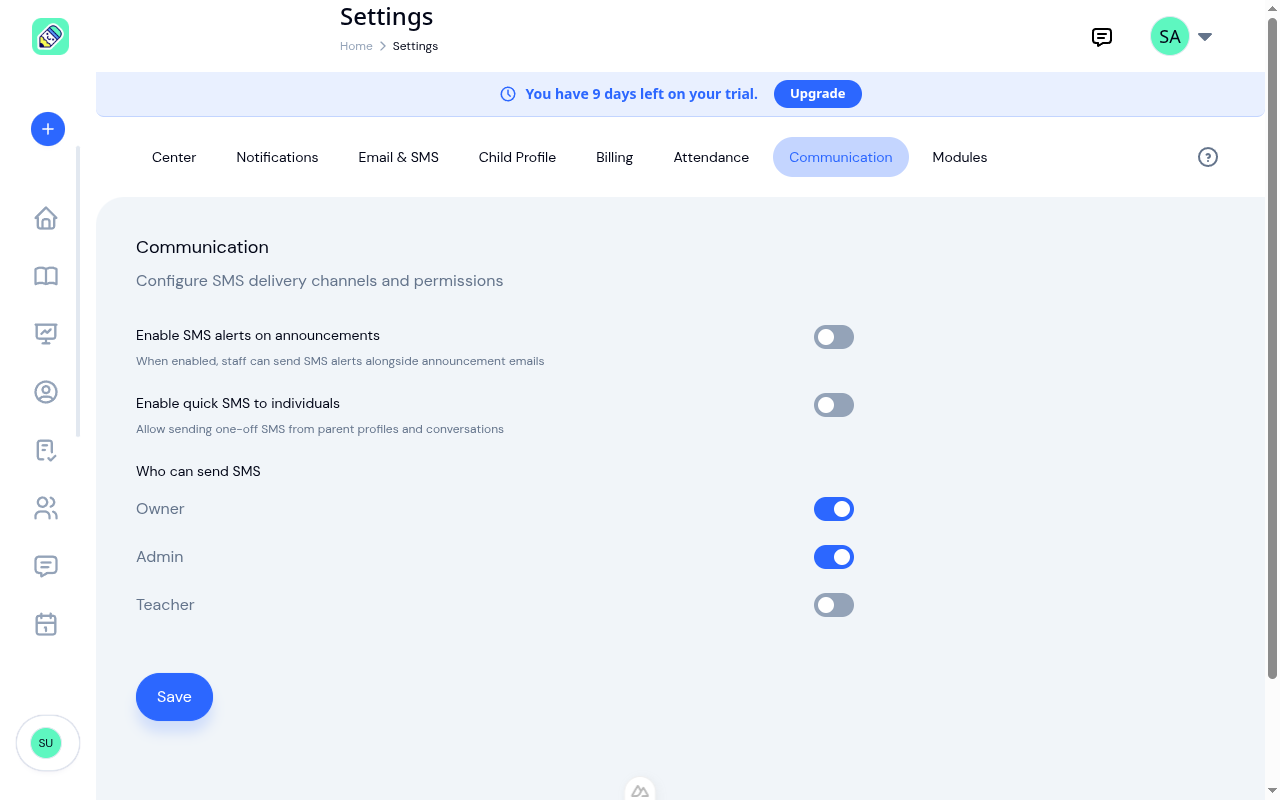Image resolution: width=1280 pixels, height=800 pixels.
Task: Open the people group icon in the sidebar
Action: (x=46, y=508)
